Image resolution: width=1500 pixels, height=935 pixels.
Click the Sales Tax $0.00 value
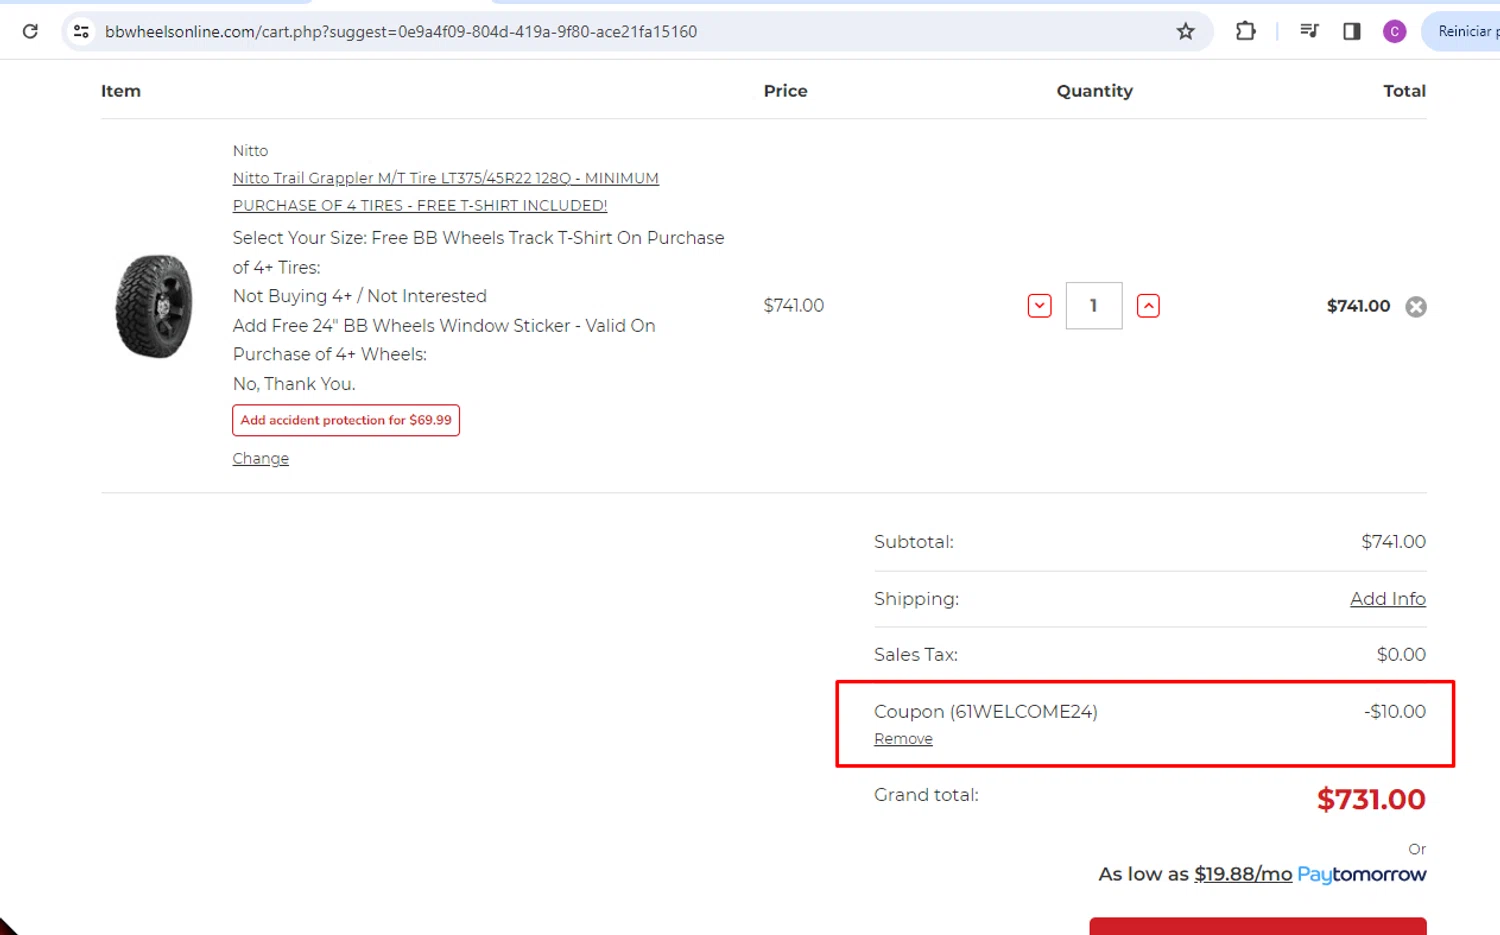1401,654
